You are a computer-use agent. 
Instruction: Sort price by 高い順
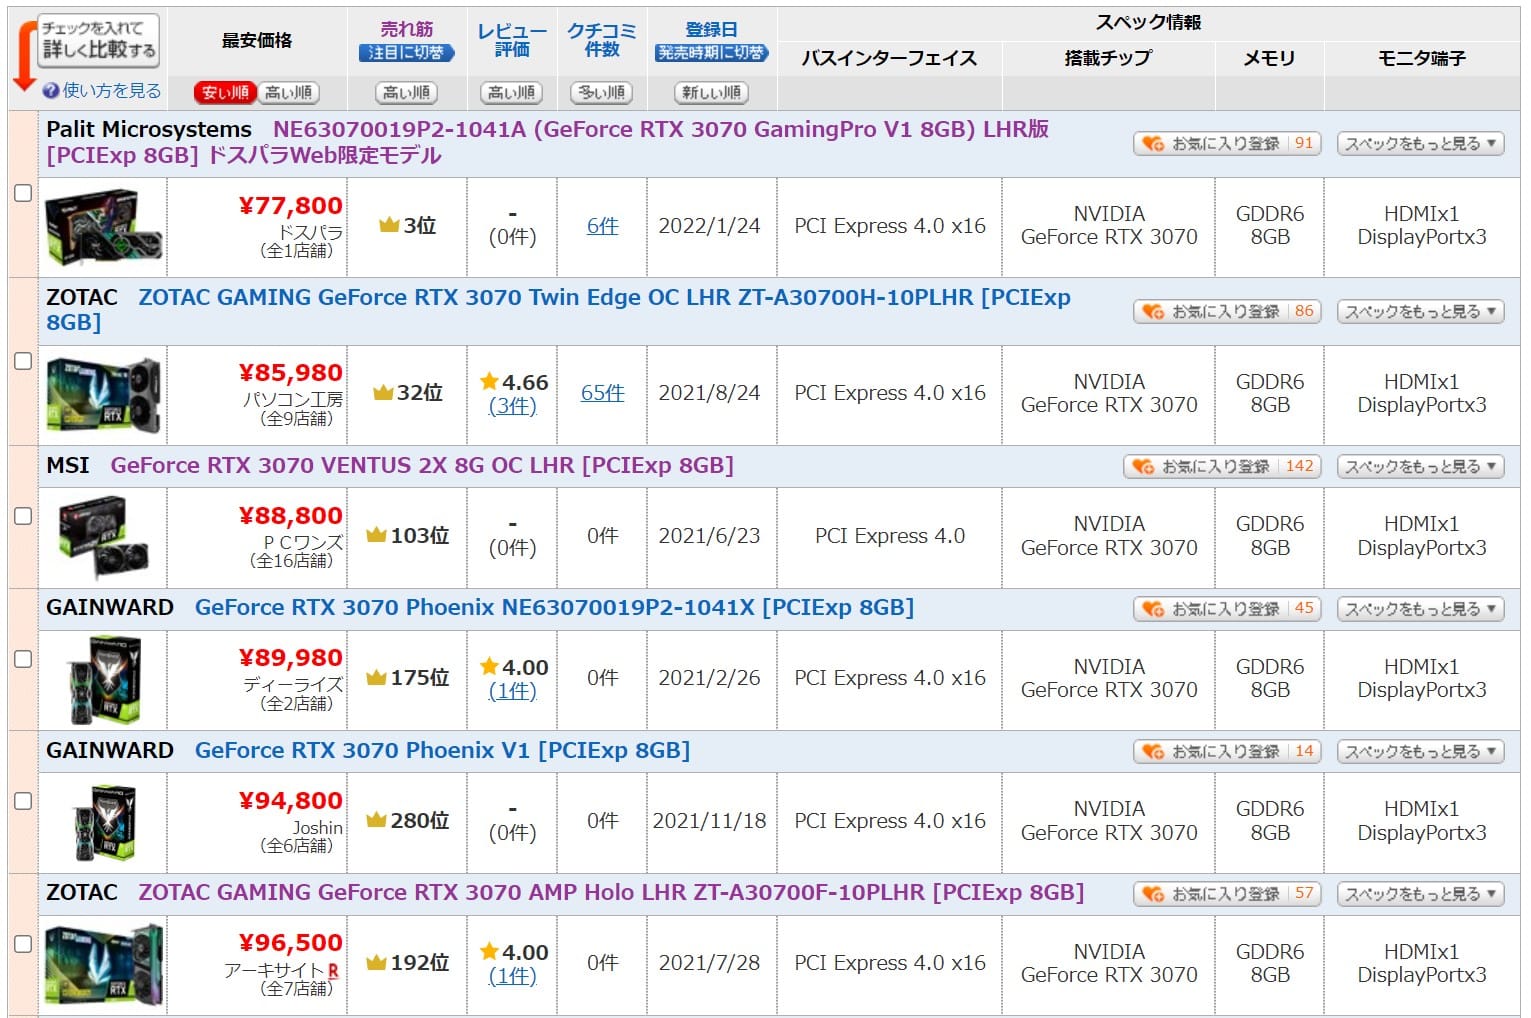click(288, 93)
